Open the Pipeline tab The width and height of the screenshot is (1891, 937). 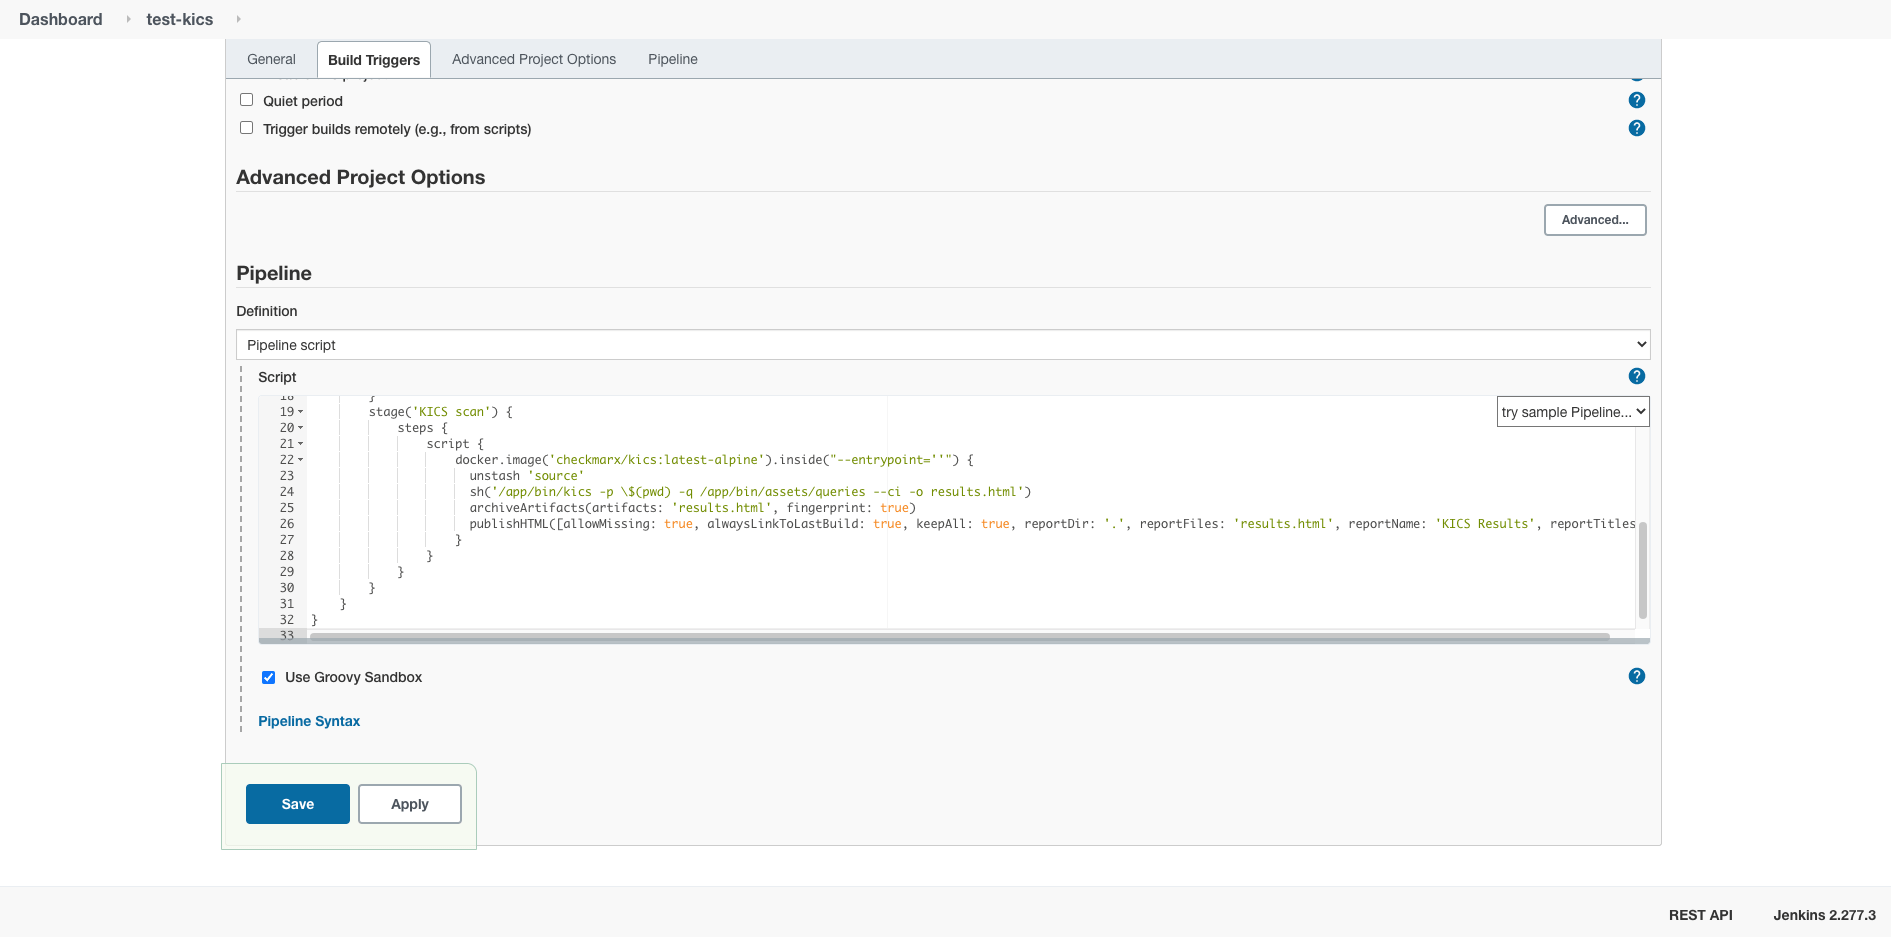point(672,59)
